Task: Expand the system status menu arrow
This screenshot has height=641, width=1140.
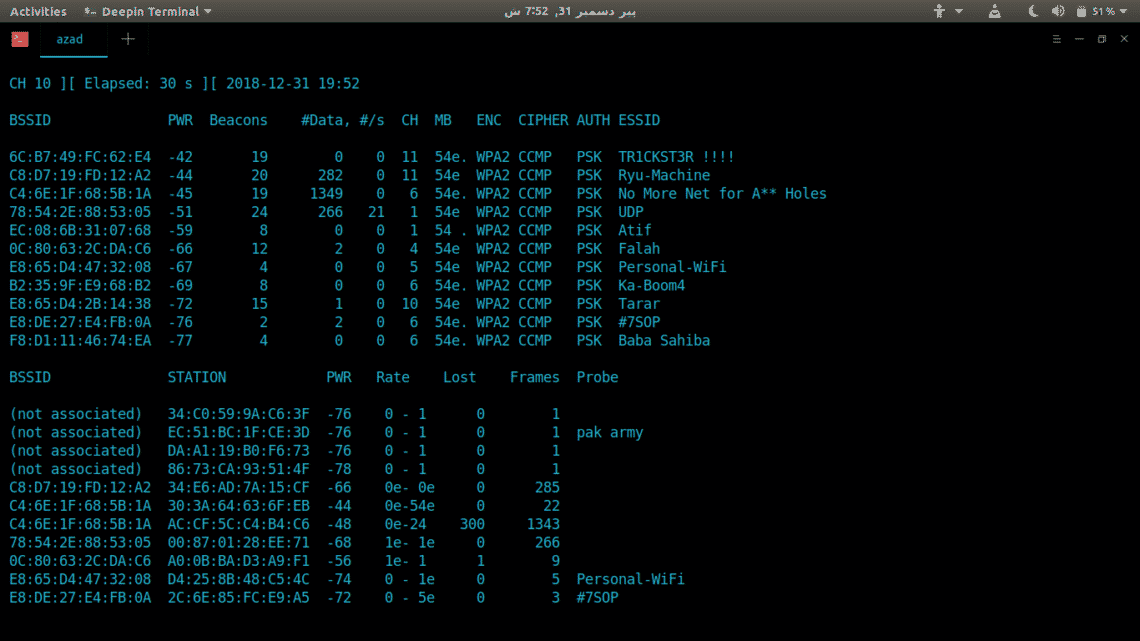Action: tap(1125, 11)
